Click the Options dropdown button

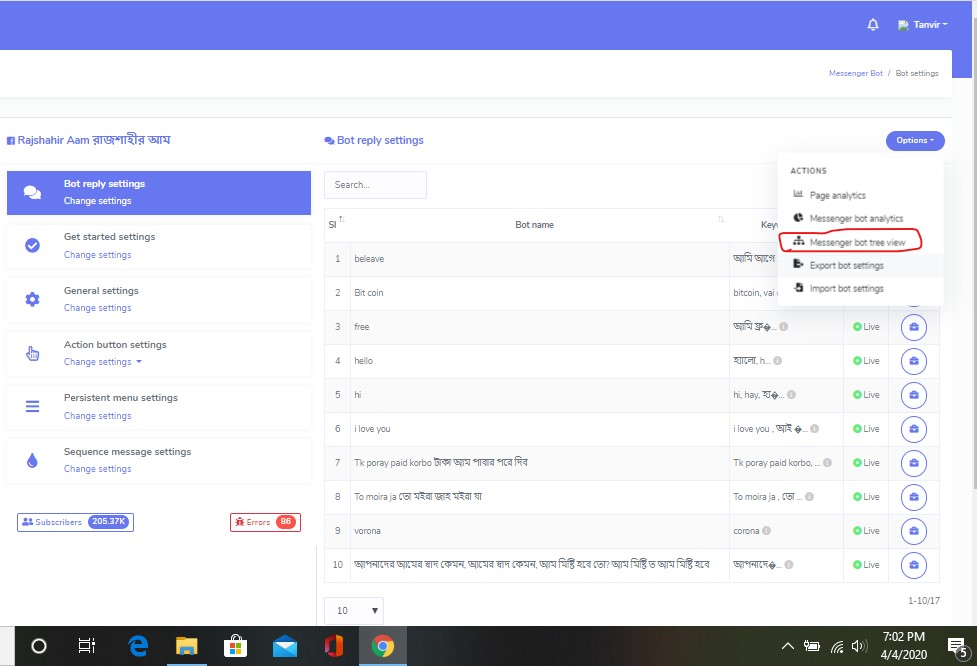click(x=915, y=141)
